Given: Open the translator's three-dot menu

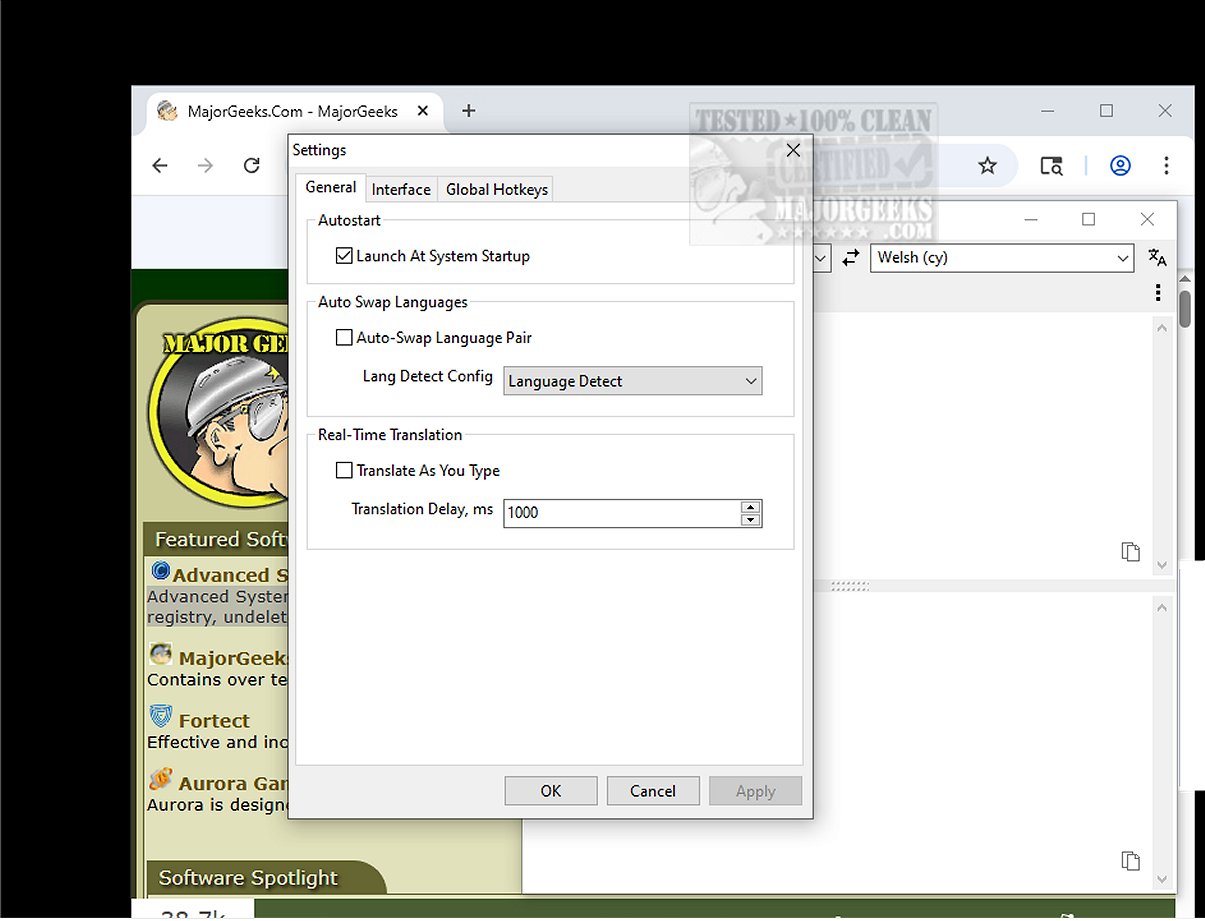Looking at the screenshot, I should point(1158,293).
